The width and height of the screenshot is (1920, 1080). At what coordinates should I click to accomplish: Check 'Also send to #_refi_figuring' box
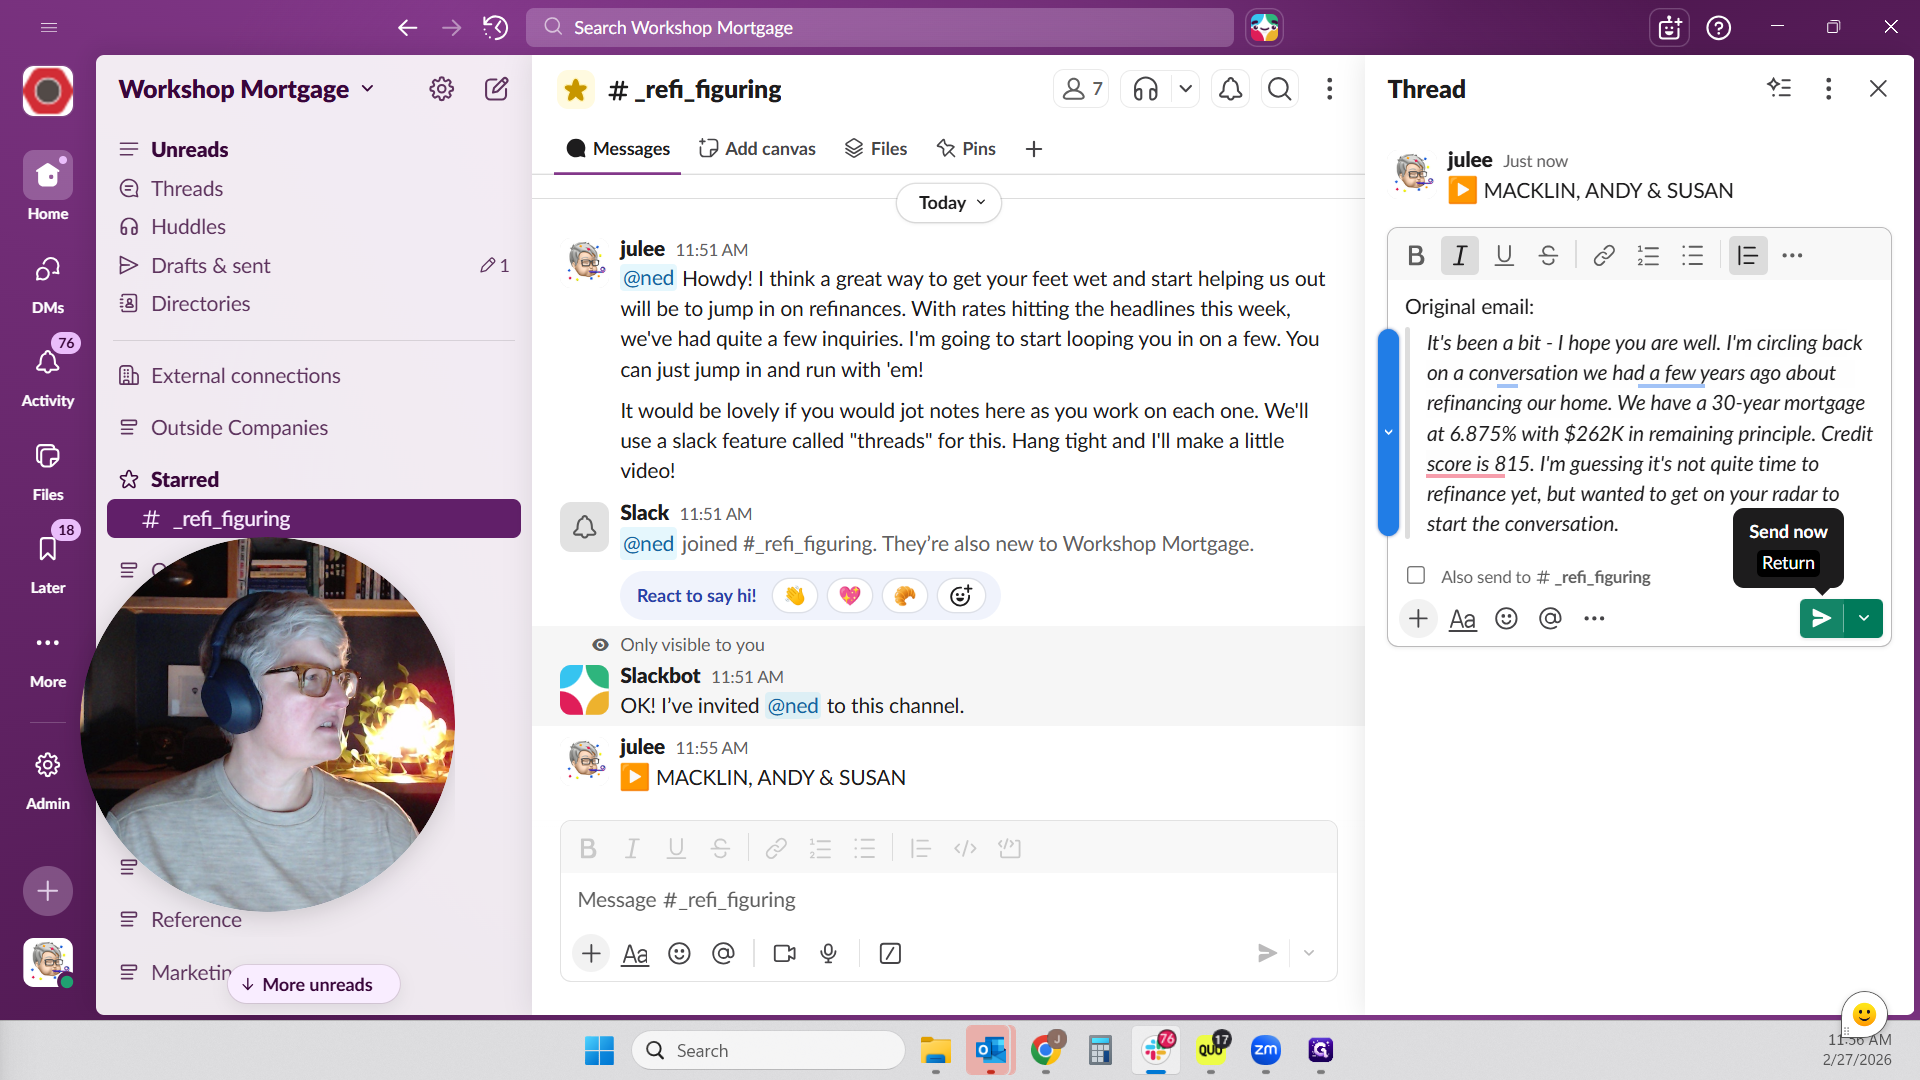pyautogui.click(x=1416, y=576)
